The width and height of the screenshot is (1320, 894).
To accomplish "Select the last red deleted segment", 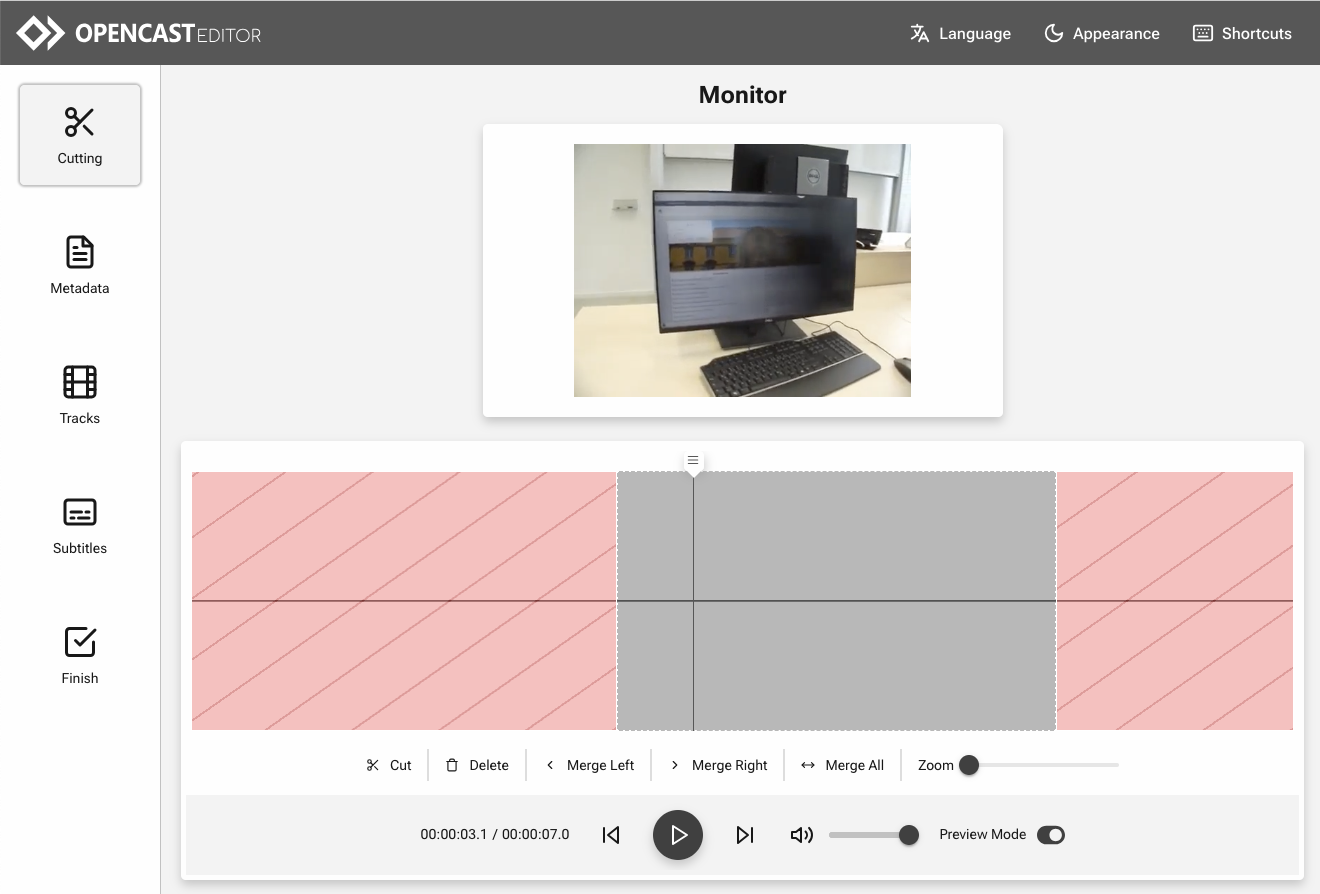I will click(1175, 600).
